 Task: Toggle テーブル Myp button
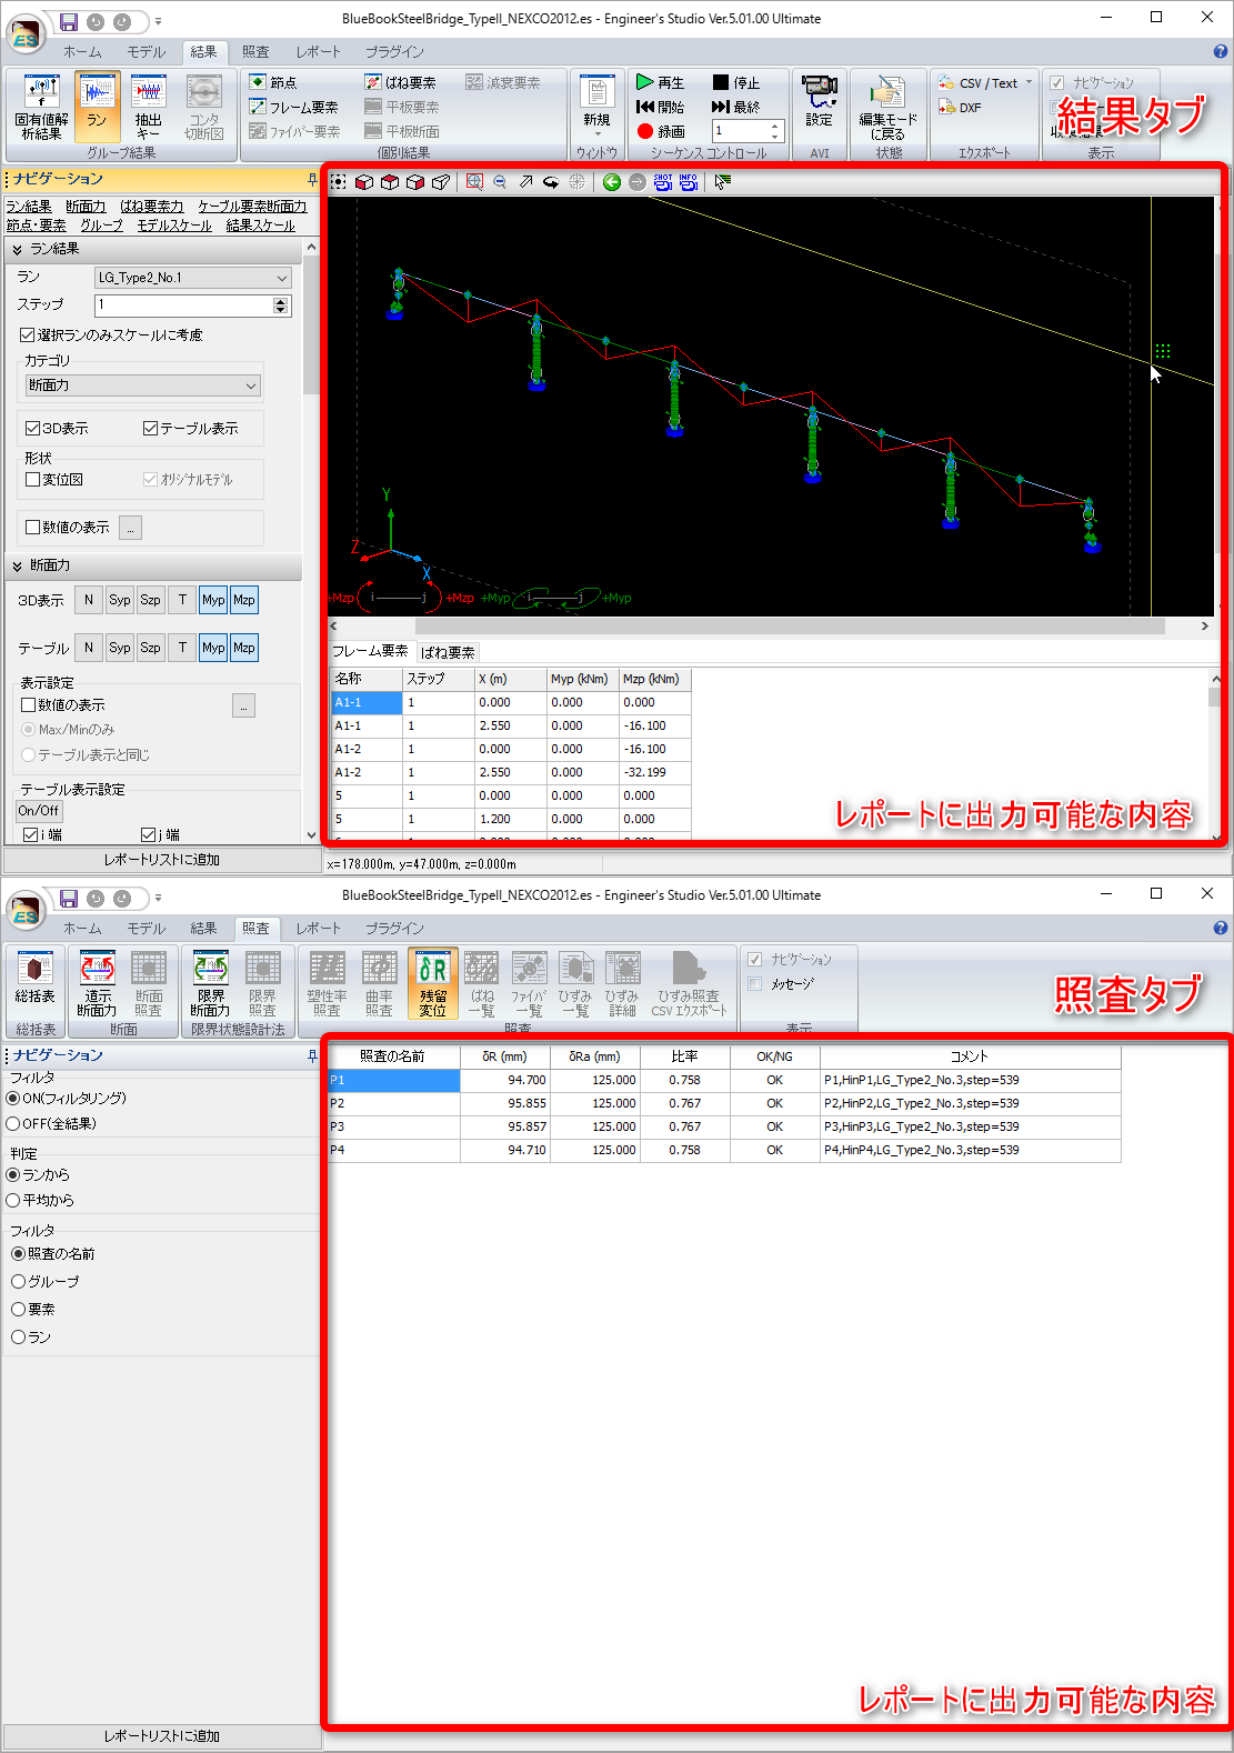click(213, 648)
